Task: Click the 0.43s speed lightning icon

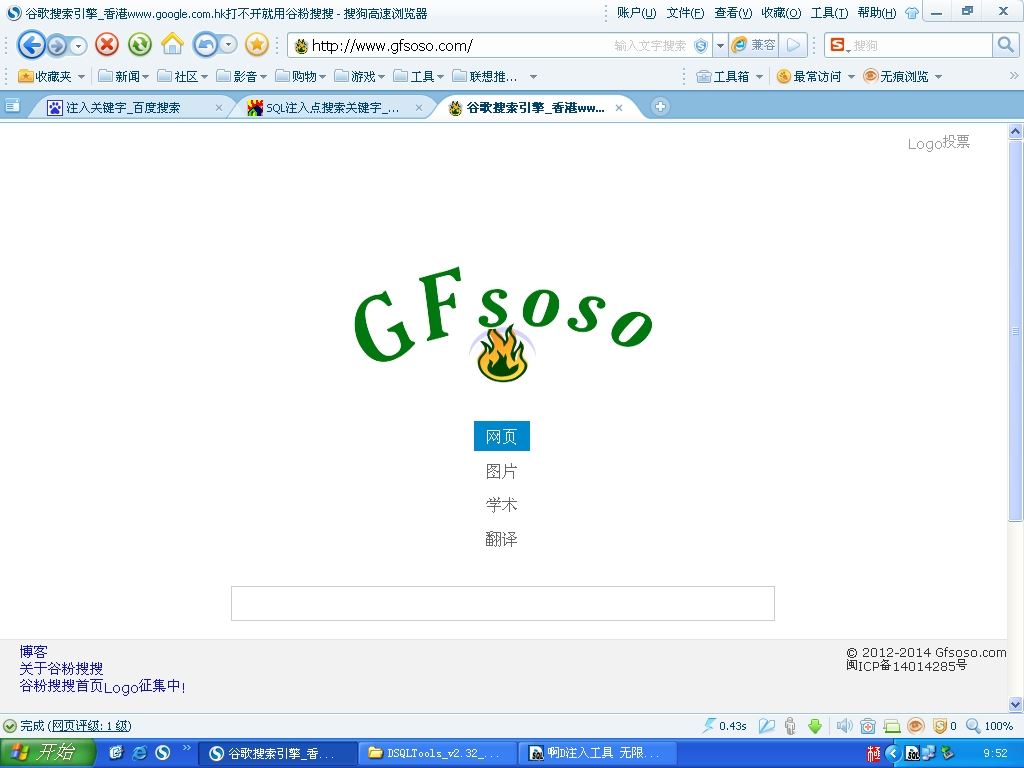Action: tap(709, 726)
